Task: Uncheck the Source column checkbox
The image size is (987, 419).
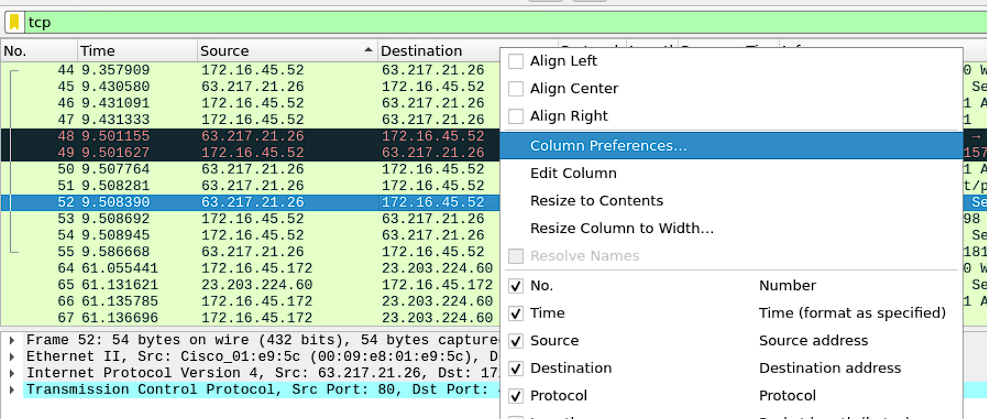Action: [516, 341]
